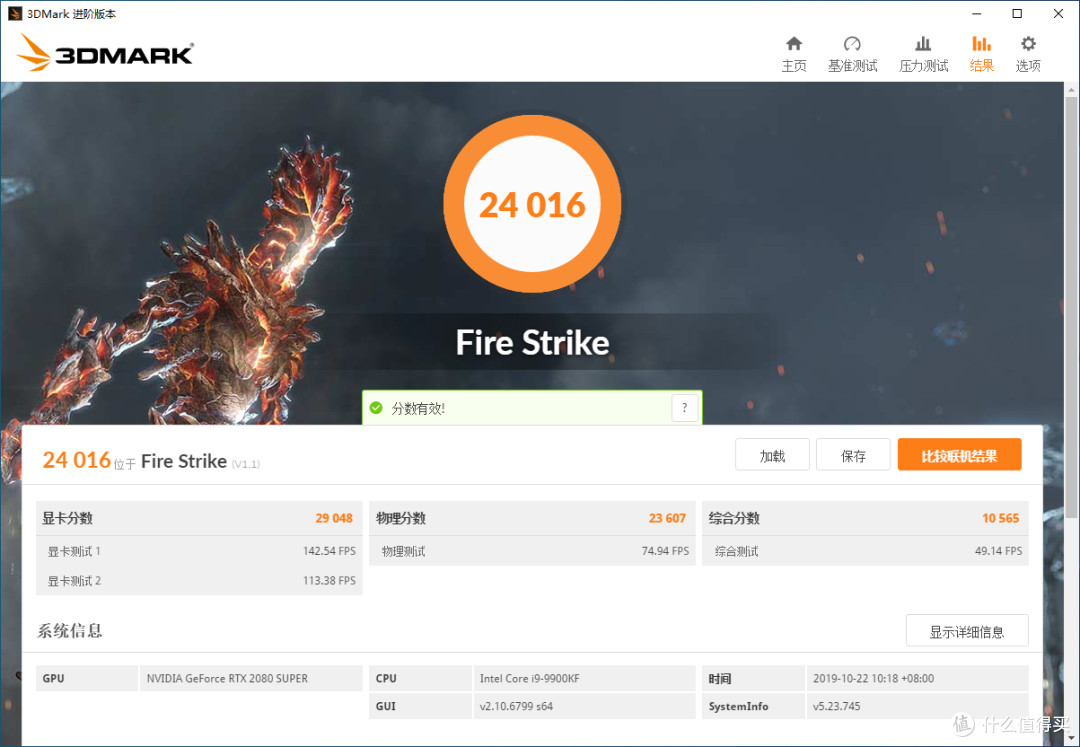Click combined score value 10 565

[x=1001, y=518]
